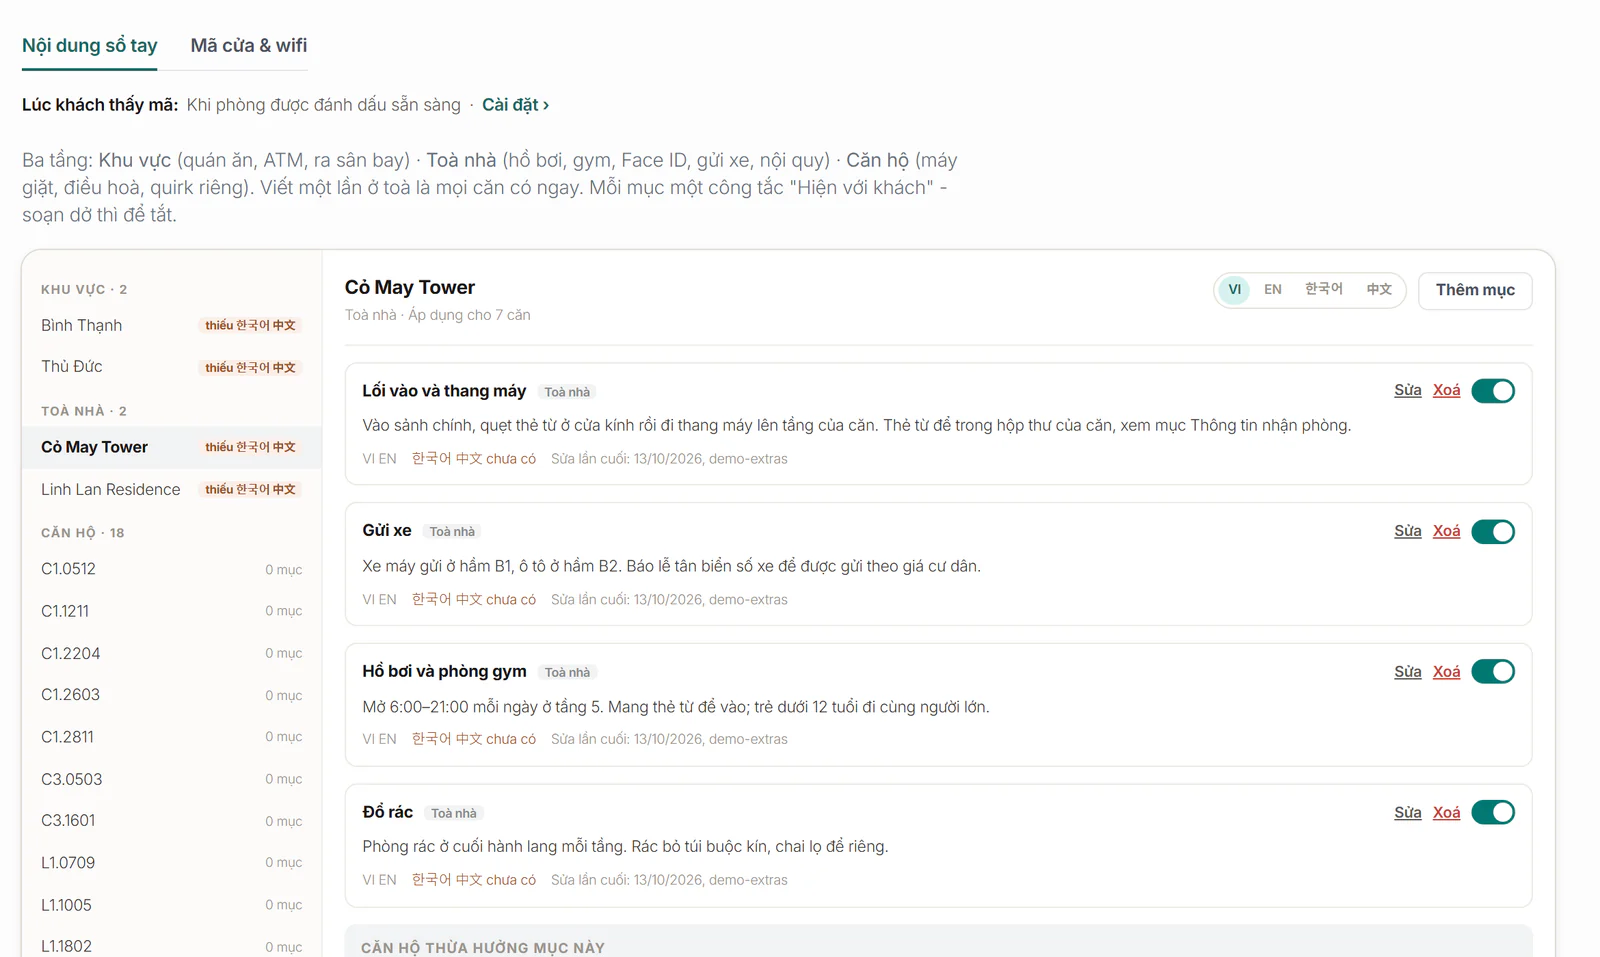The height and width of the screenshot is (957, 1600).
Task: Switch to Mã cửa & wifi tab
Action: (x=249, y=46)
